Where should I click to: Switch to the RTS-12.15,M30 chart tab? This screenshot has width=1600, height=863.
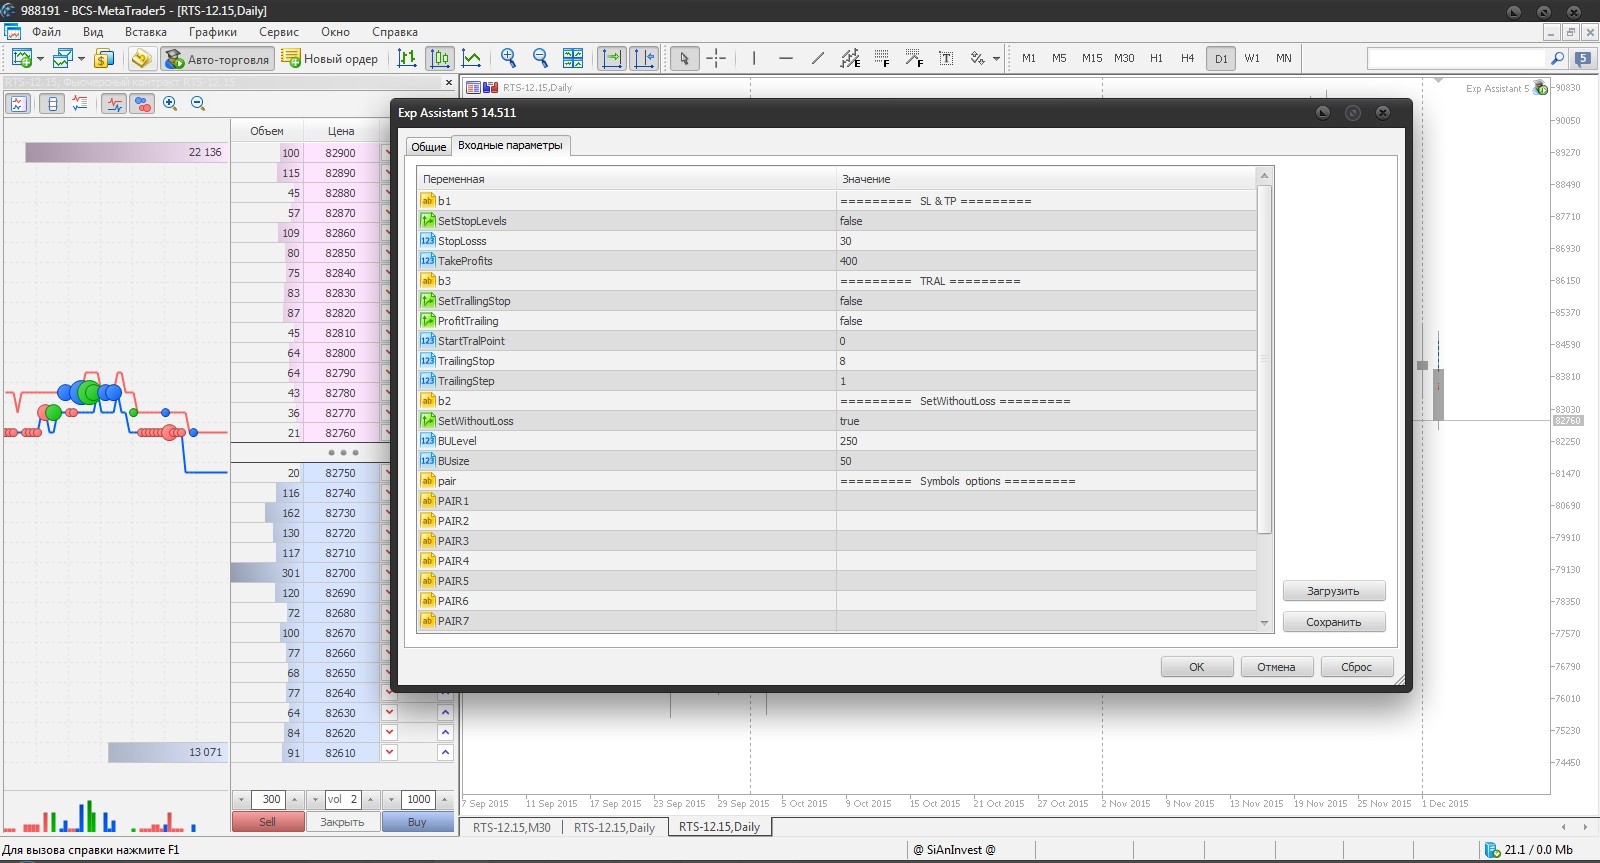pyautogui.click(x=512, y=827)
